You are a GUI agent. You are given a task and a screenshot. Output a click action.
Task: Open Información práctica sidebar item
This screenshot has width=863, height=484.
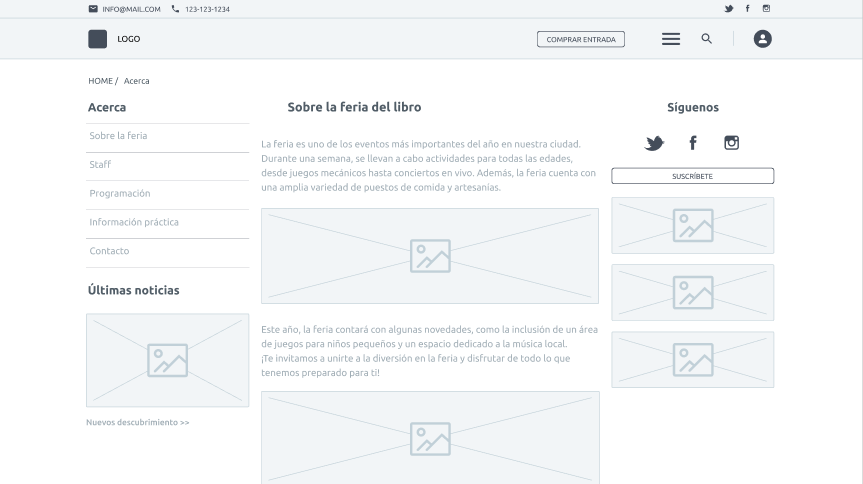(x=167, y=224)
